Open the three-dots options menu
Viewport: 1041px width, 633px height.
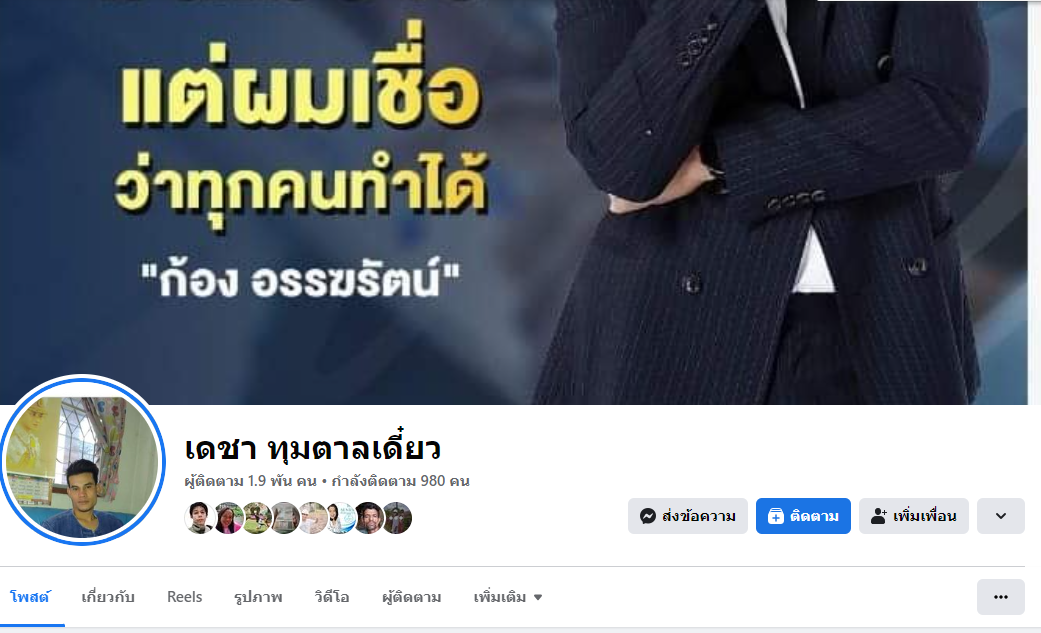coord(1001,597)
